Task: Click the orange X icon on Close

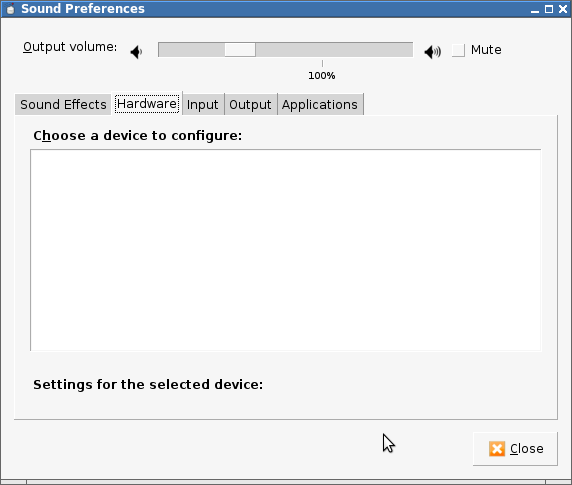Action: coord(497,449)
